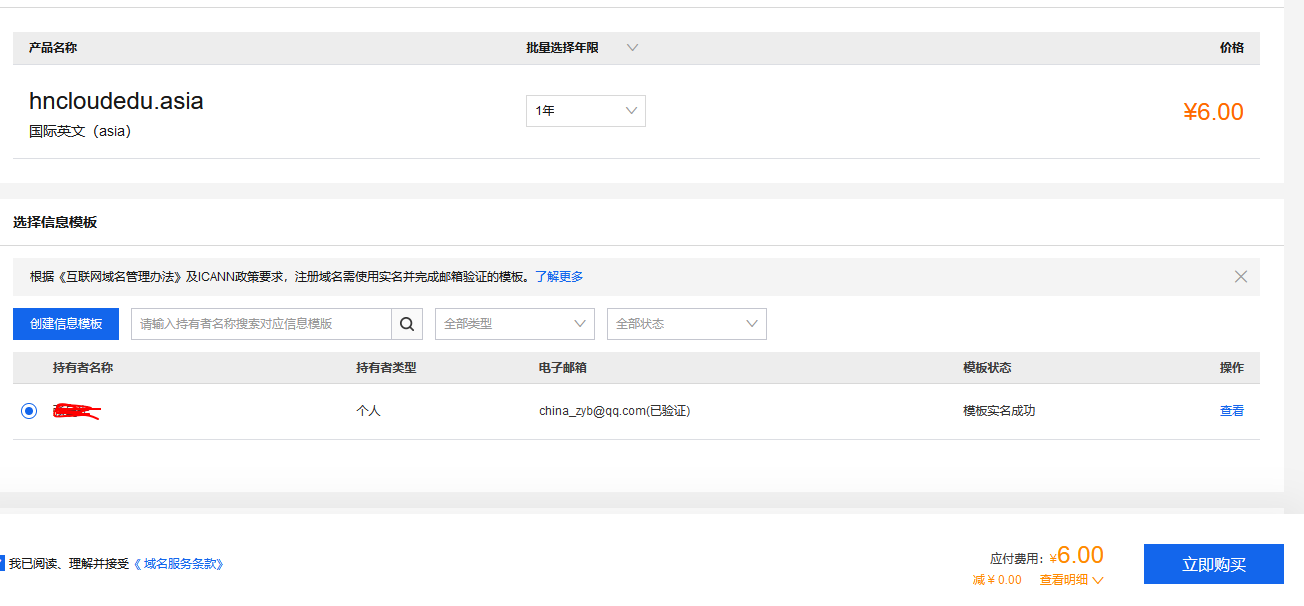Select the holder template radio button
This screenshot has width=1304, height=606.
(29, 411)
